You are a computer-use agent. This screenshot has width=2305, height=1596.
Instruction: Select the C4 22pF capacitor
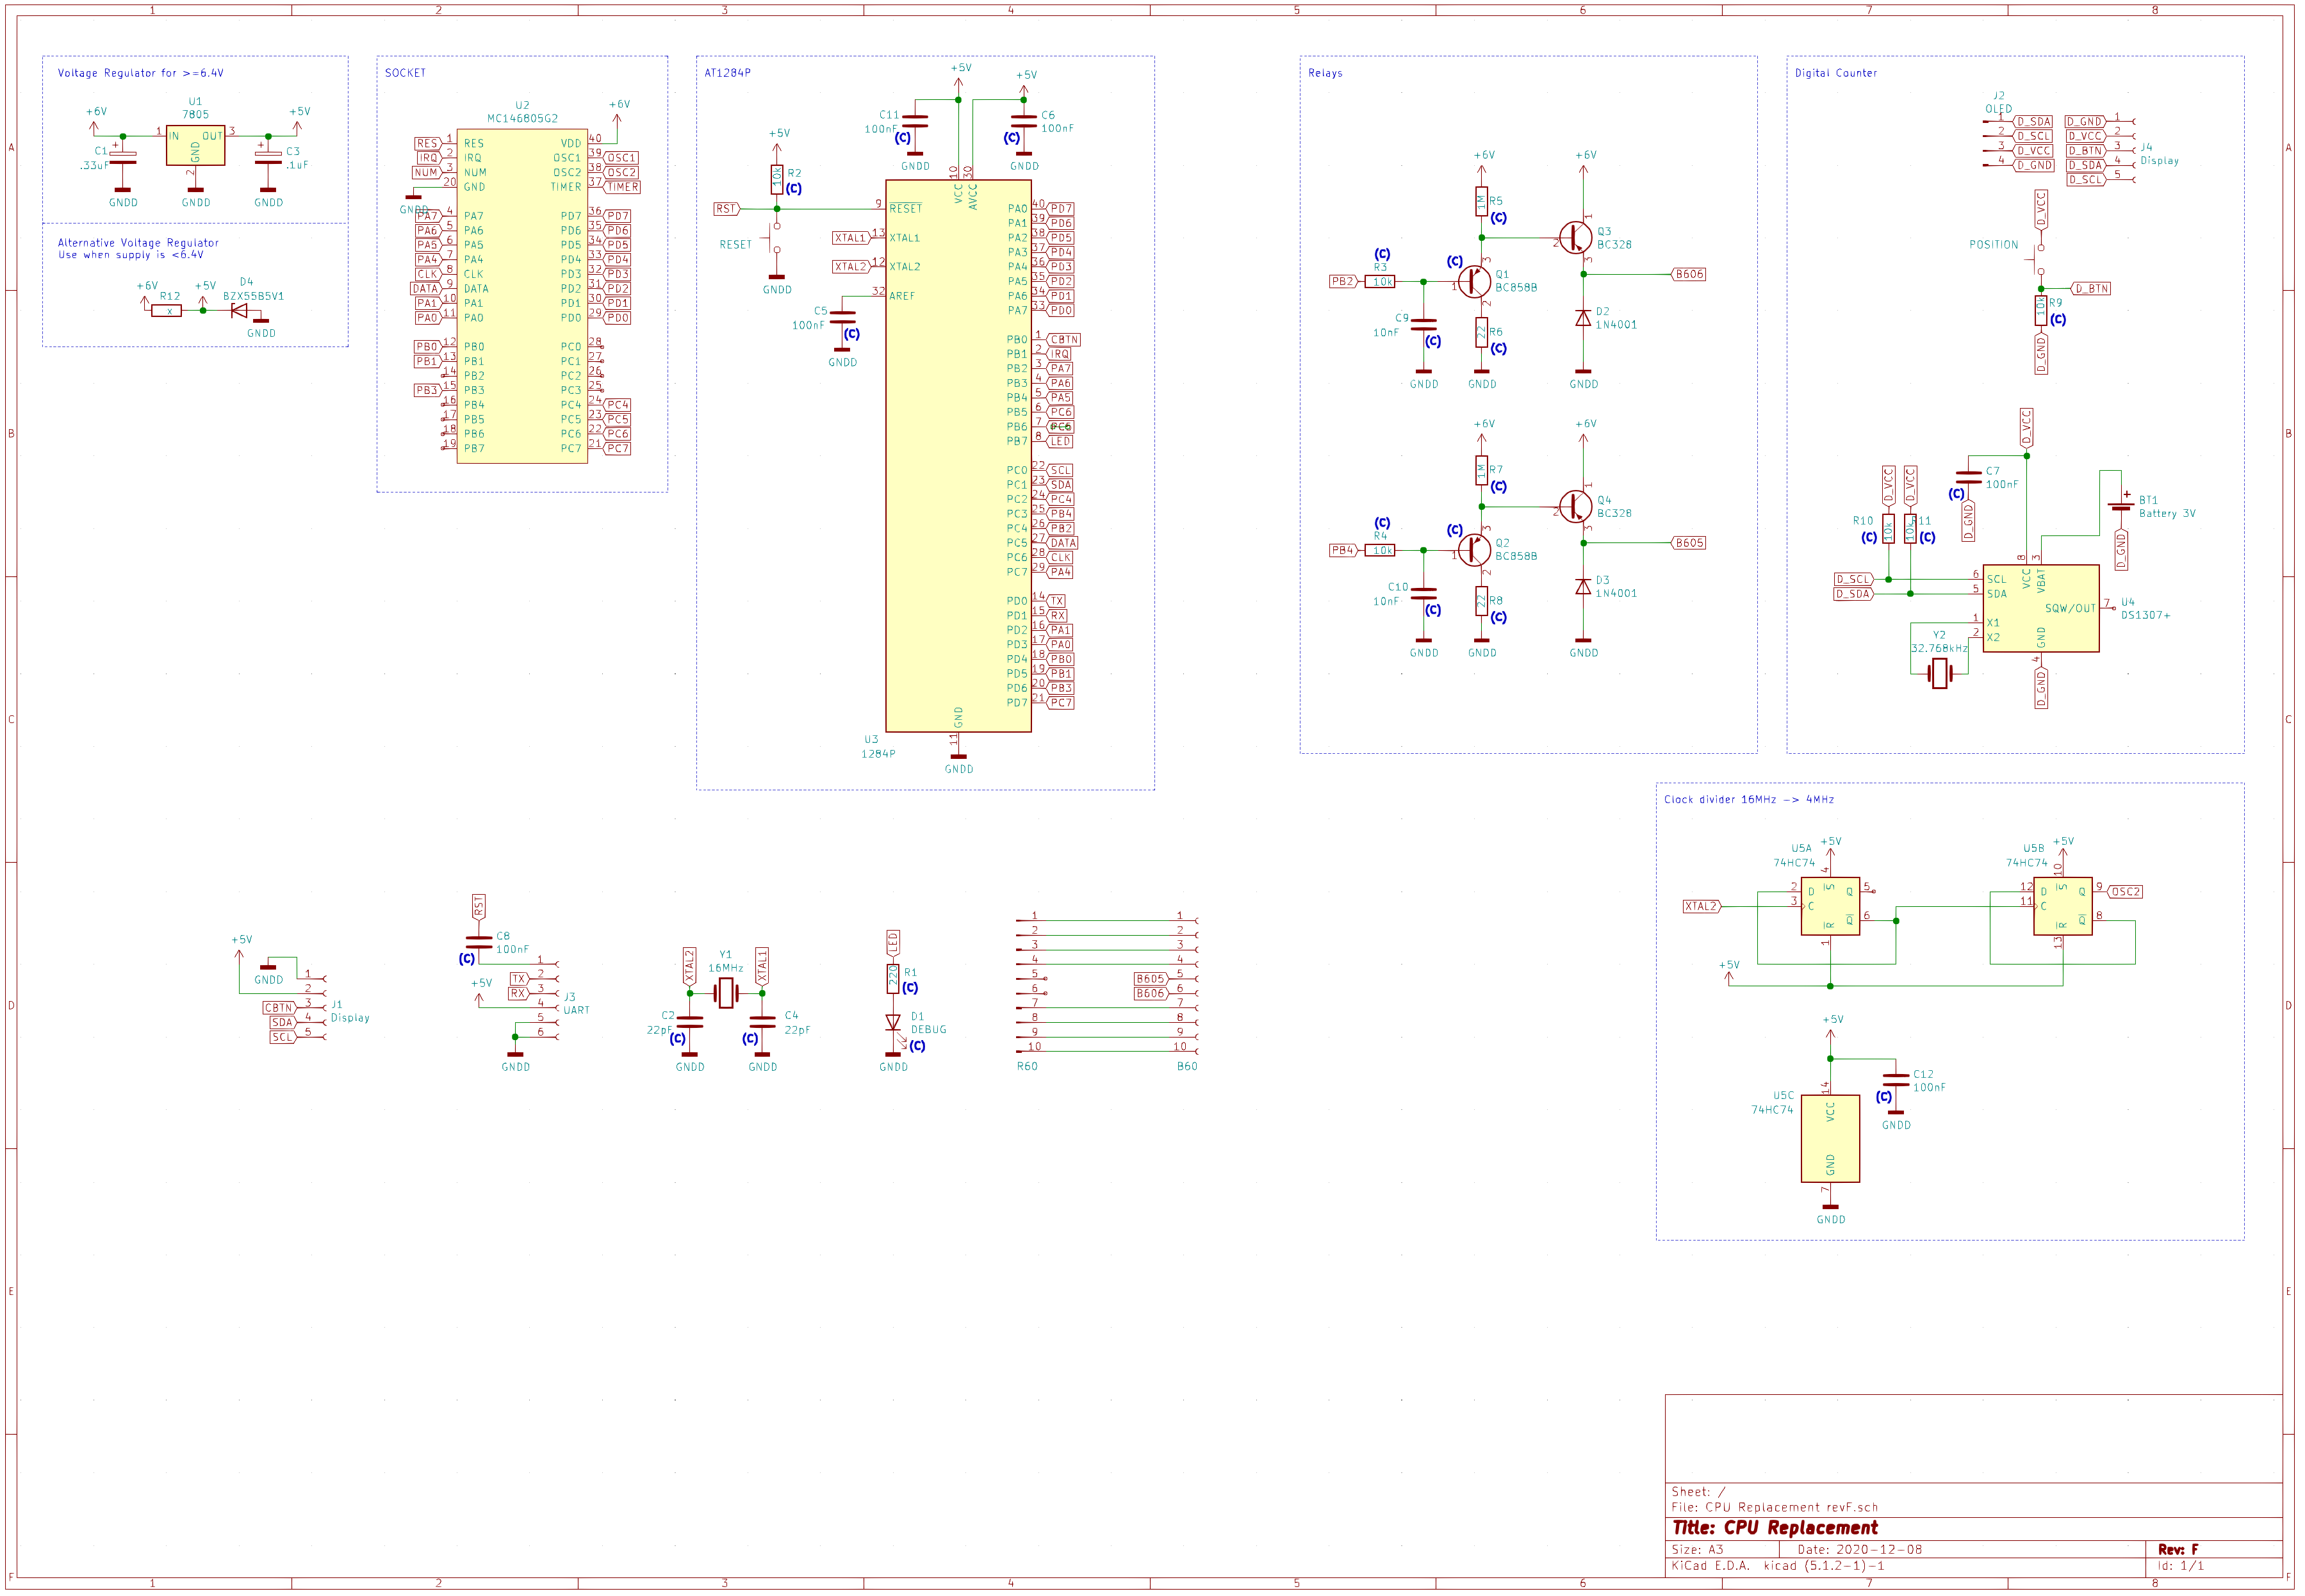coord(762,1022)
